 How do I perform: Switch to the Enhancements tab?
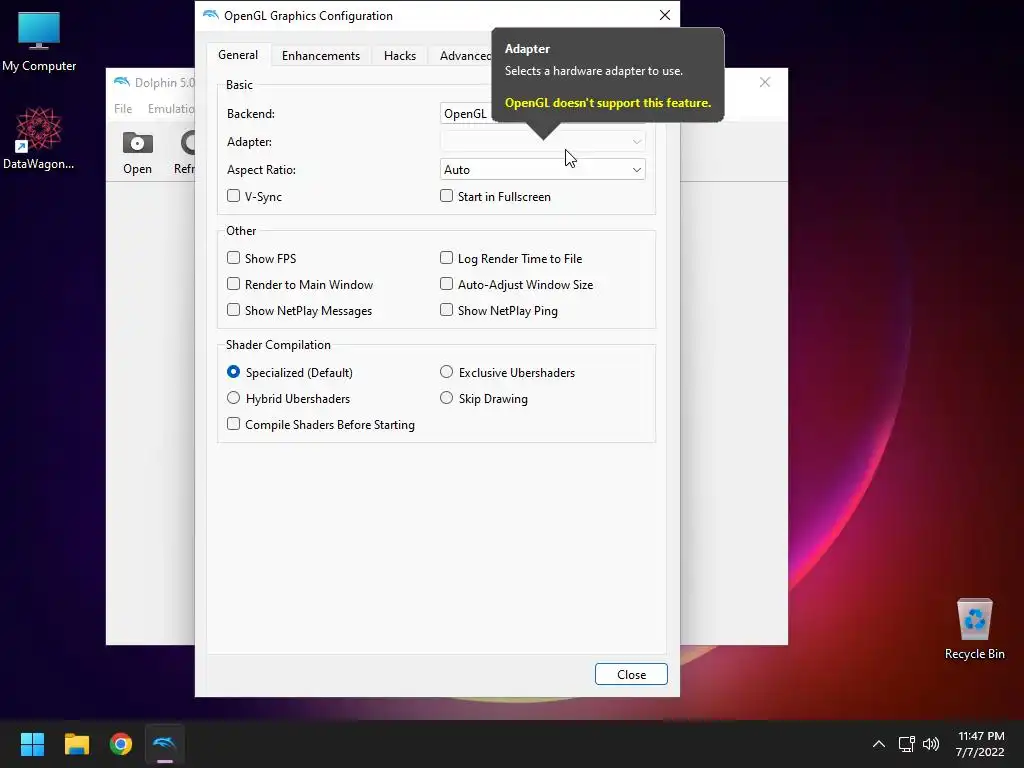coord(321,56)
